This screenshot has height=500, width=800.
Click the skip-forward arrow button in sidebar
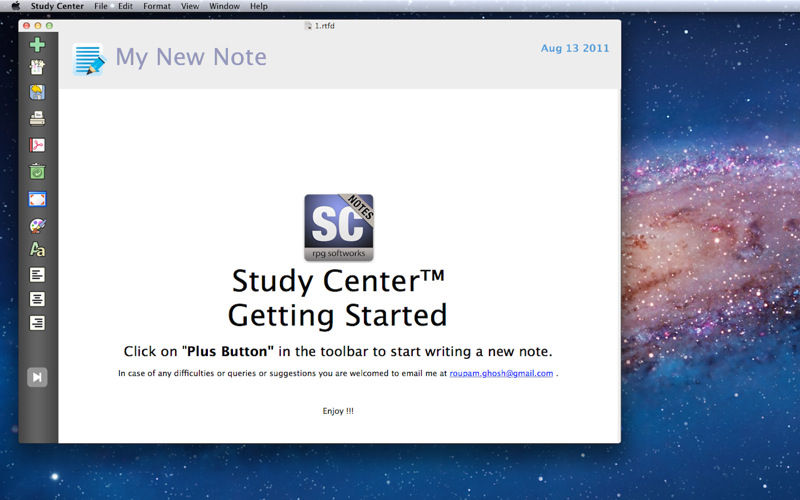click(x=37, y=377)
